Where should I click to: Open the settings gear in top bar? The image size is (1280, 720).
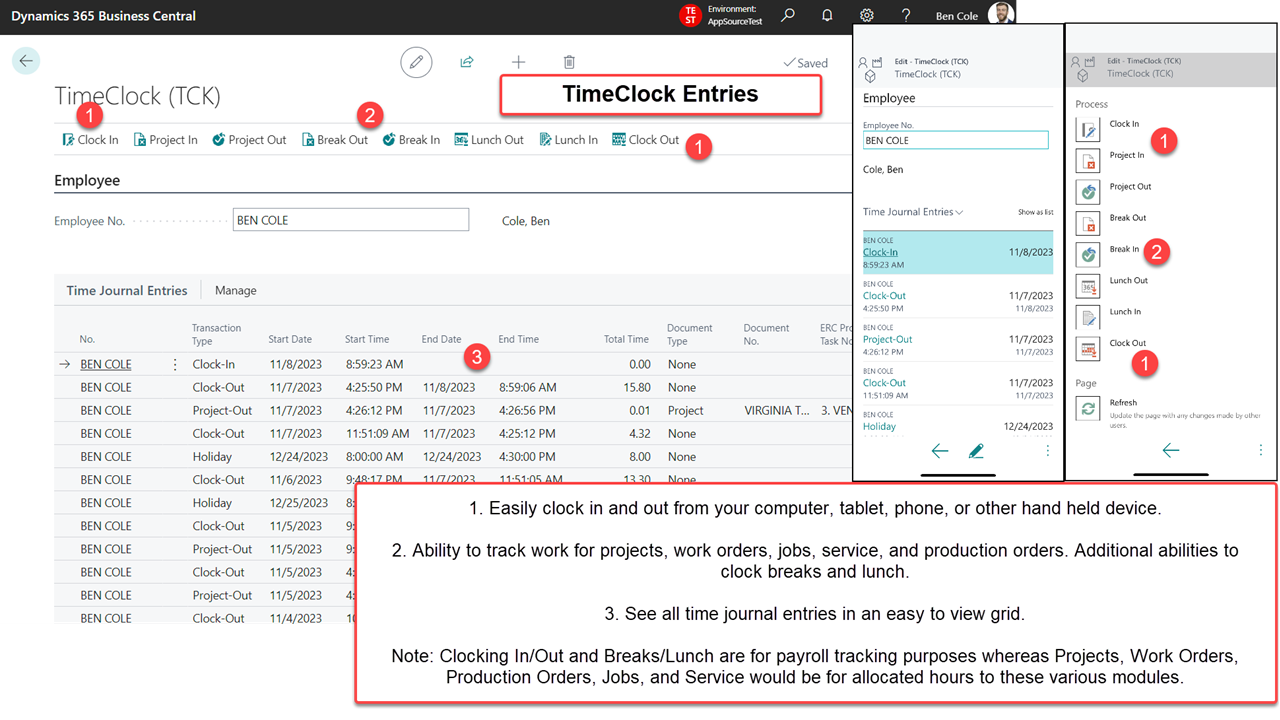coord(867,15)
